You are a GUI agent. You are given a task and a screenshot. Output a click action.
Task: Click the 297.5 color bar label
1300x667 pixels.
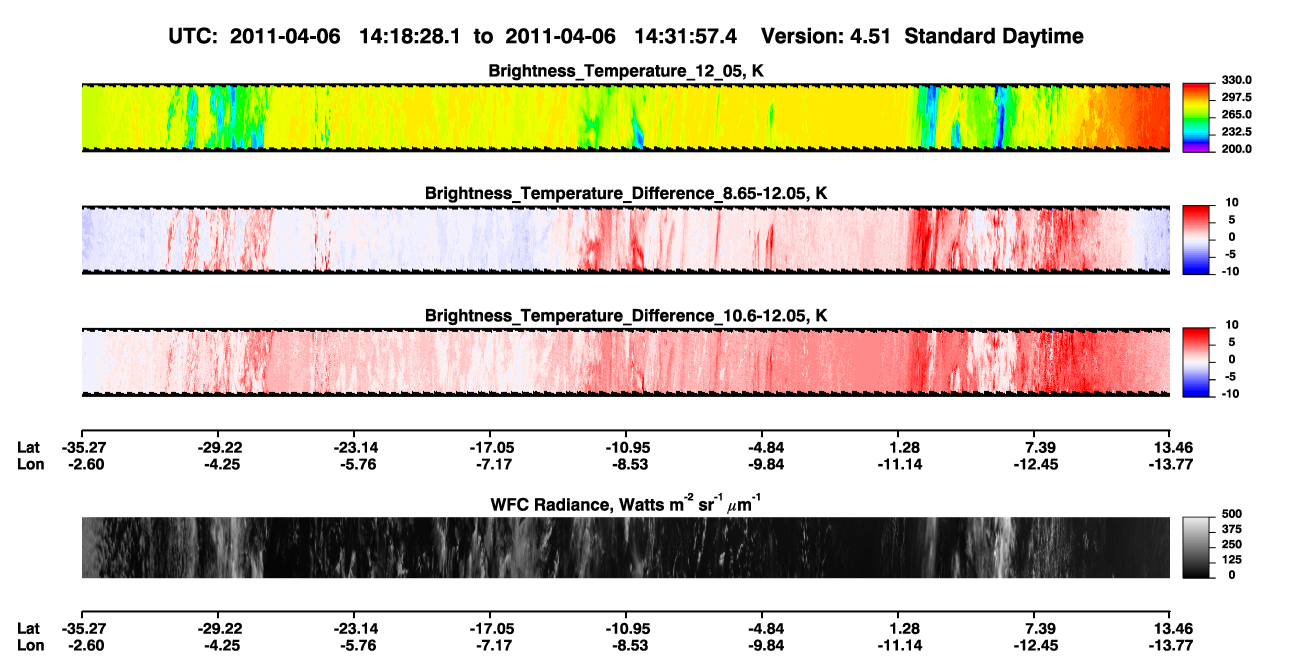(1236, 98)
